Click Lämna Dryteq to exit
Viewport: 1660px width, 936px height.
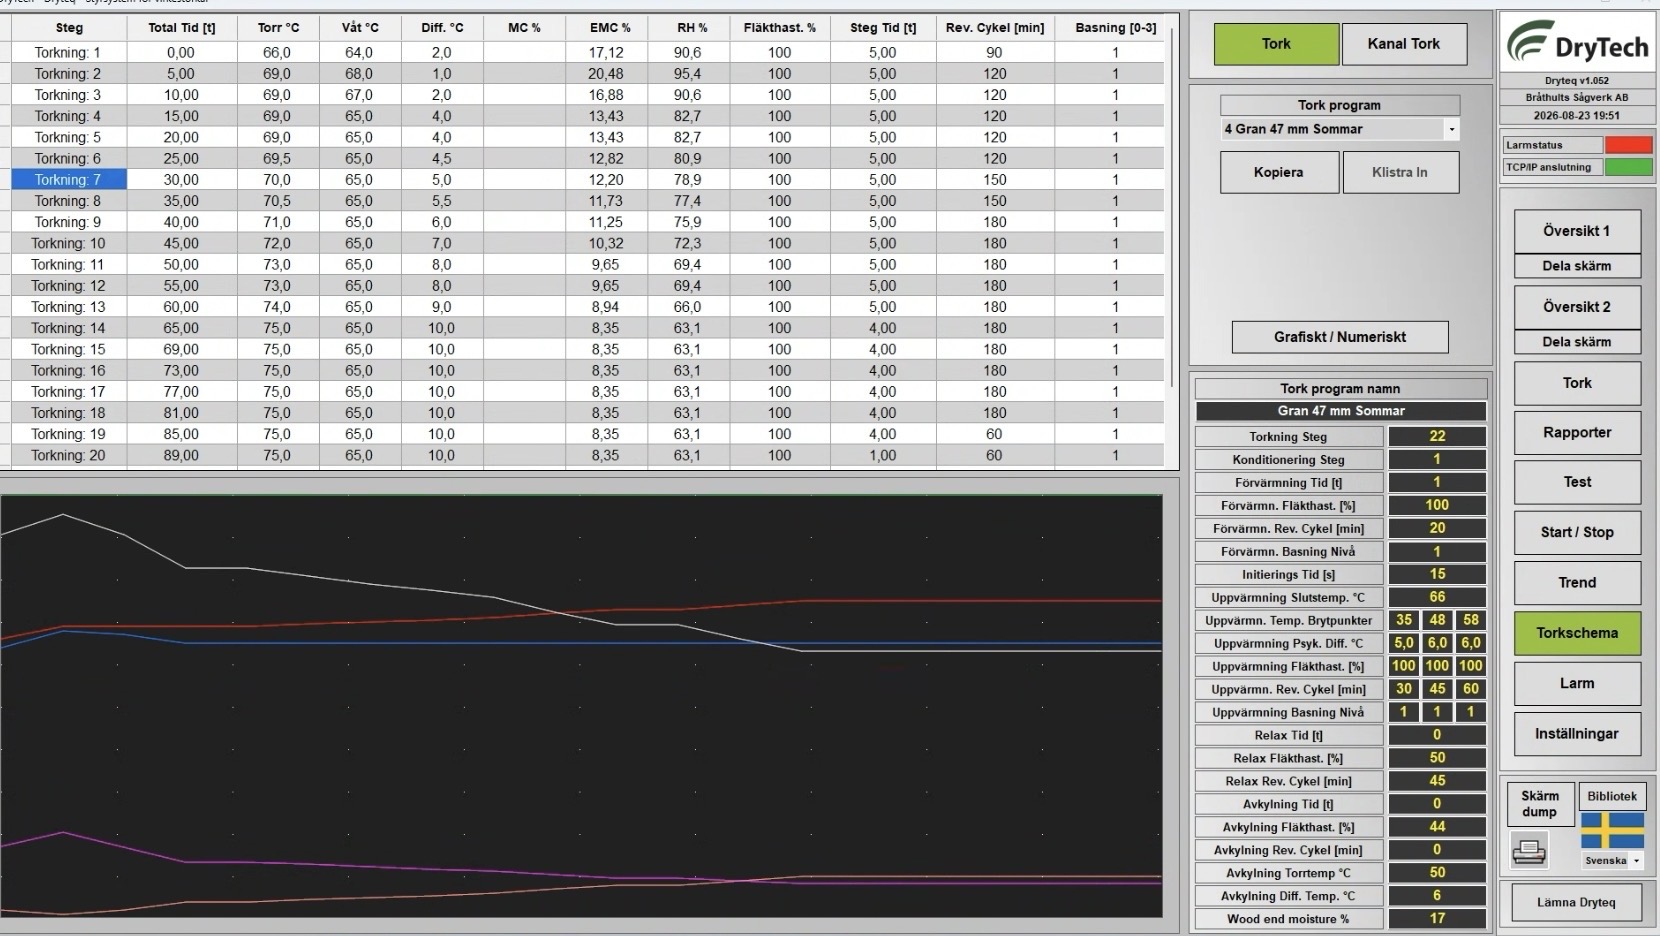coord(1576,902)
